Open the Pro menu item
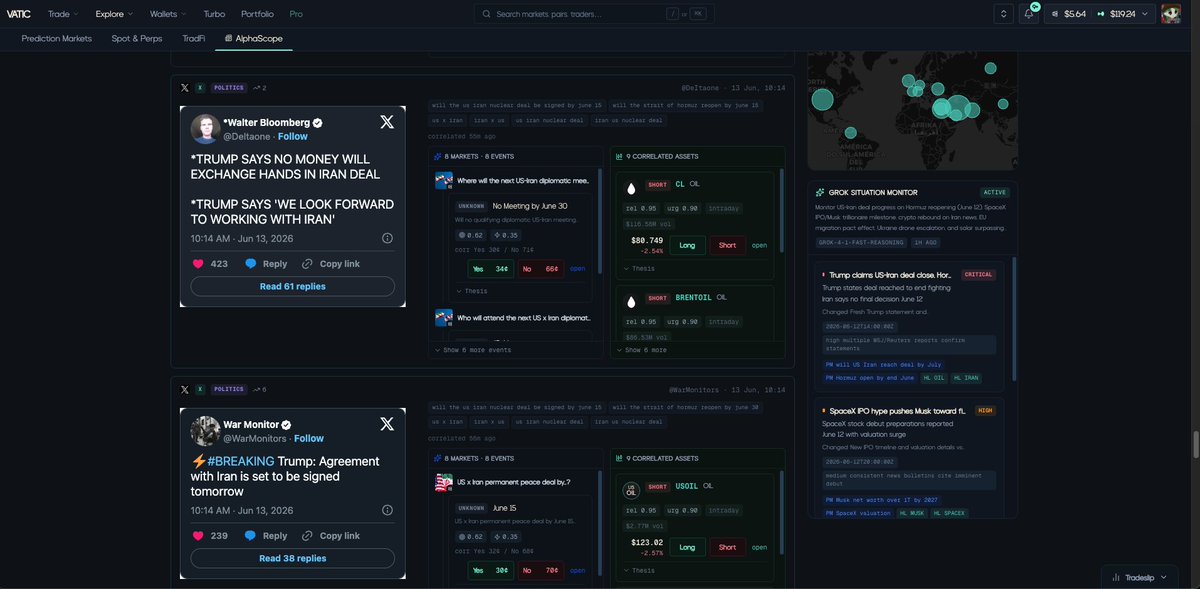1200x589 pixels. click(296, 14)
